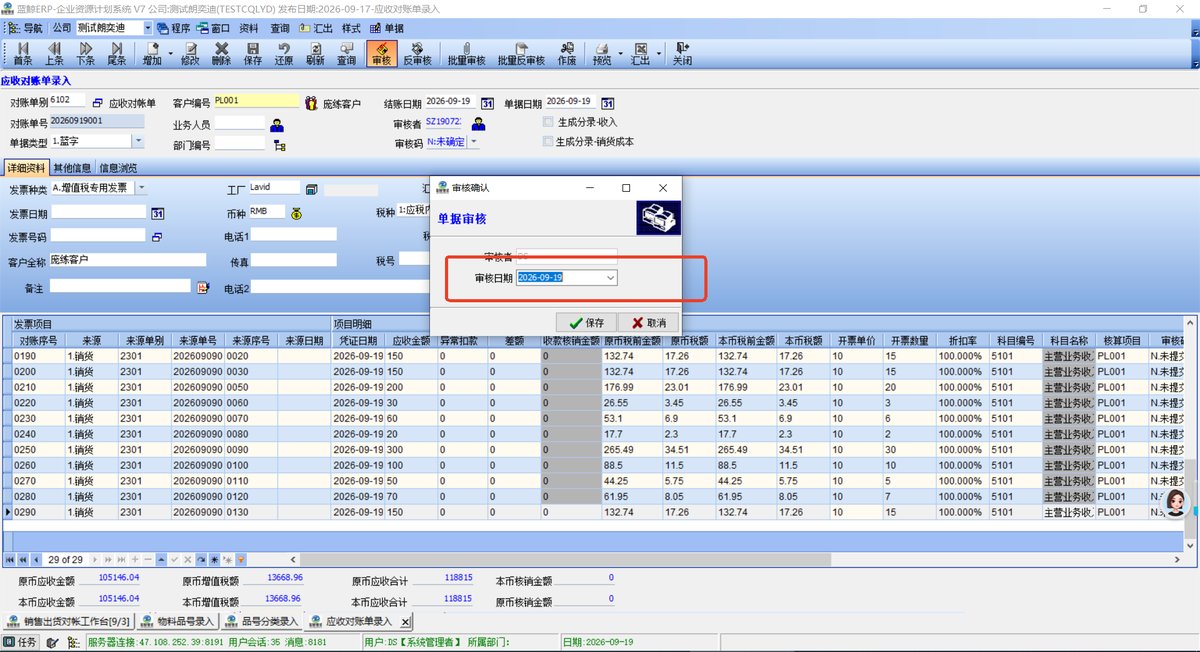Enable 生成分录-销货成本 checkbox
The width and height of the screenshot is (1200, 652).
coord(548,141)
